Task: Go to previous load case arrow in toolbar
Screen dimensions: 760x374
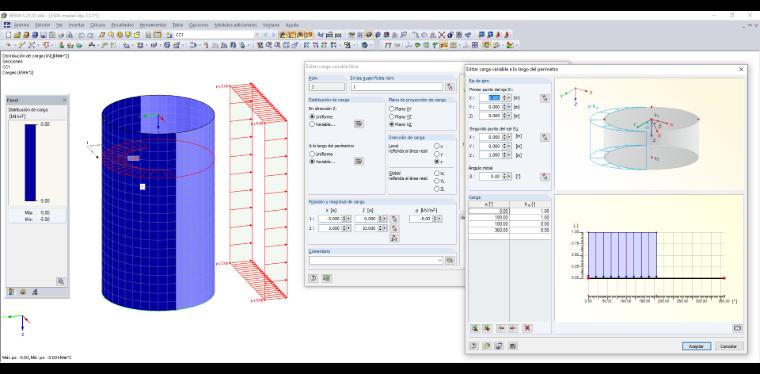Action: (266, 35)
